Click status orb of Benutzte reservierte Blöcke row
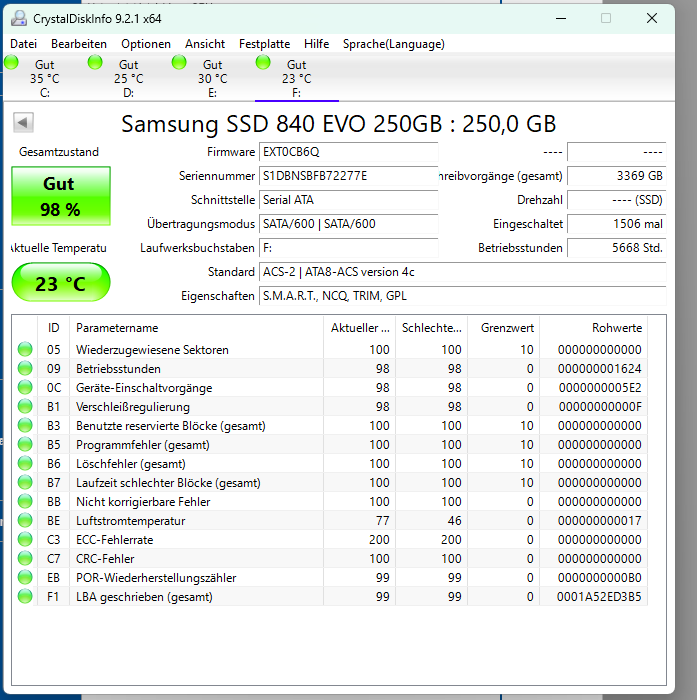Viewport: 697px width, 700px height. click(25, 425)
